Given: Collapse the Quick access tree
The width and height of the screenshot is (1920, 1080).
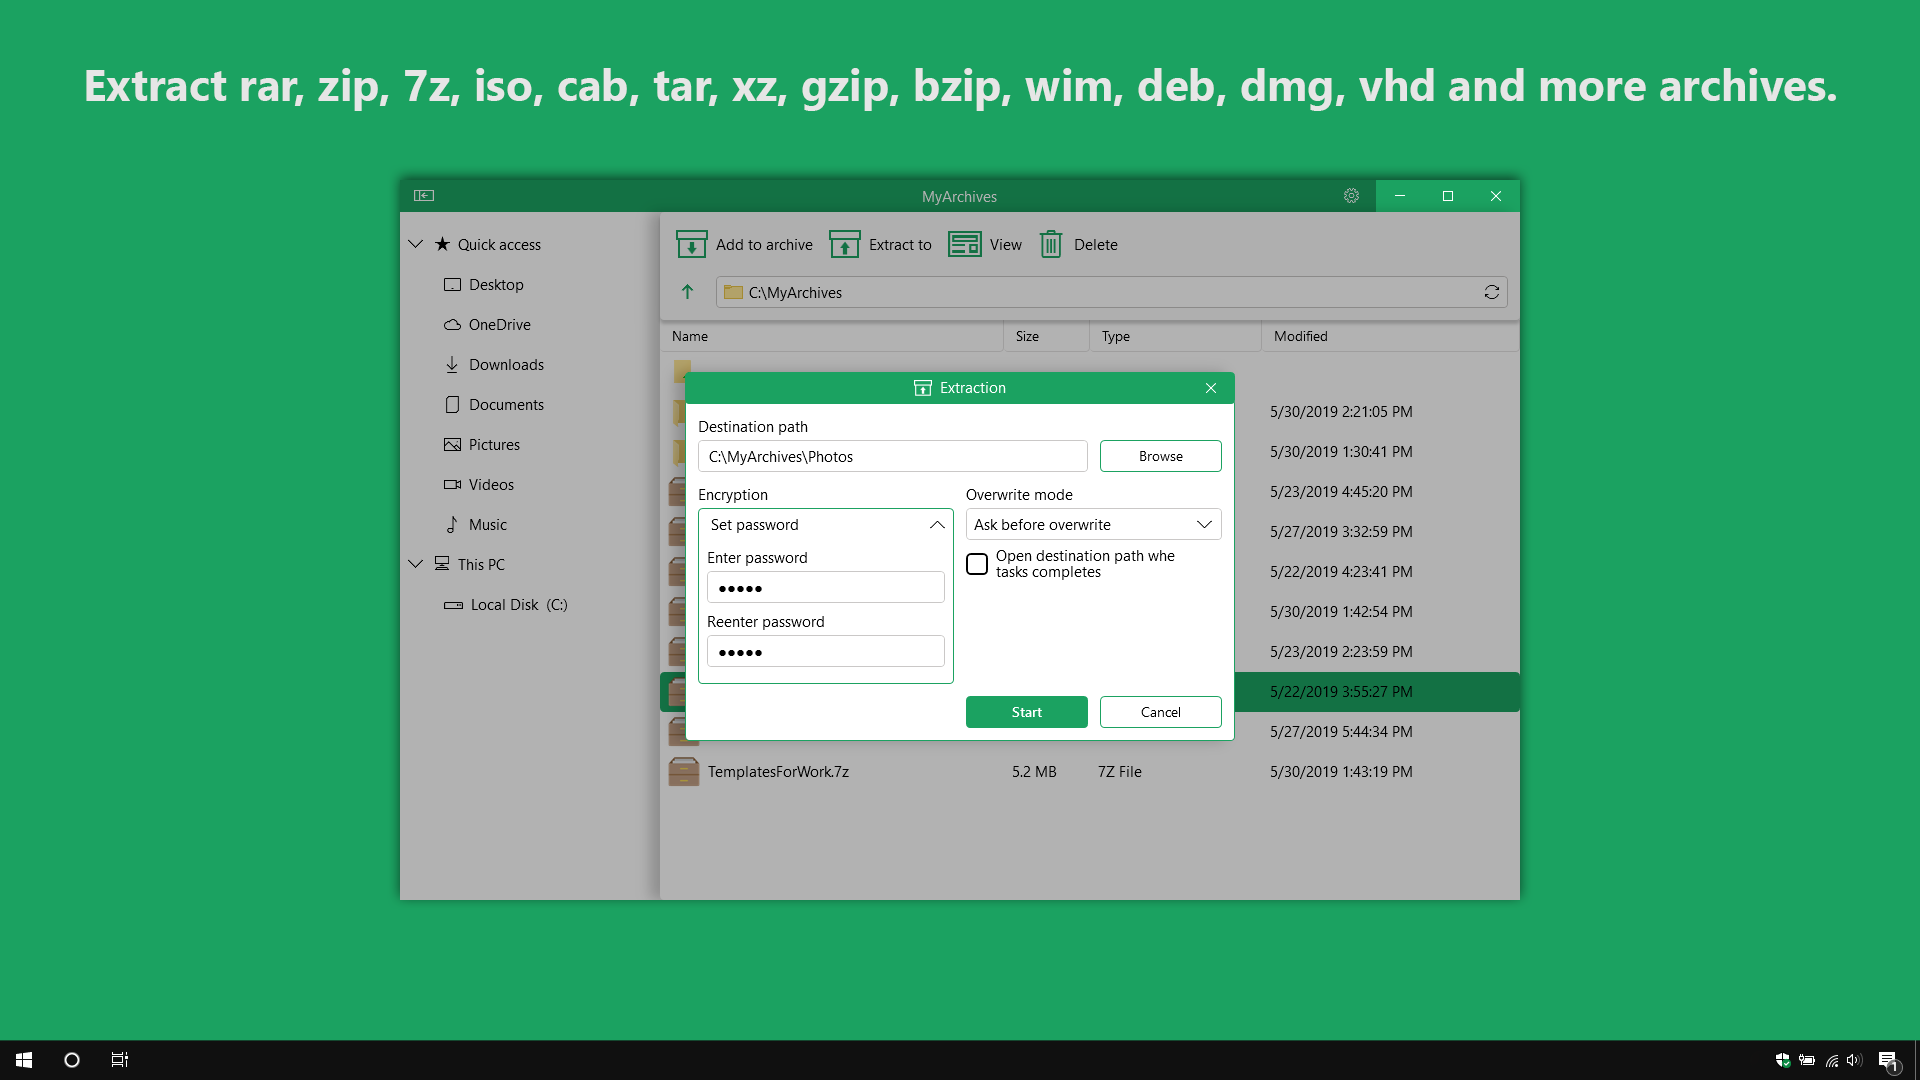Looking at the screenshot, I should [x=416, y=244].
